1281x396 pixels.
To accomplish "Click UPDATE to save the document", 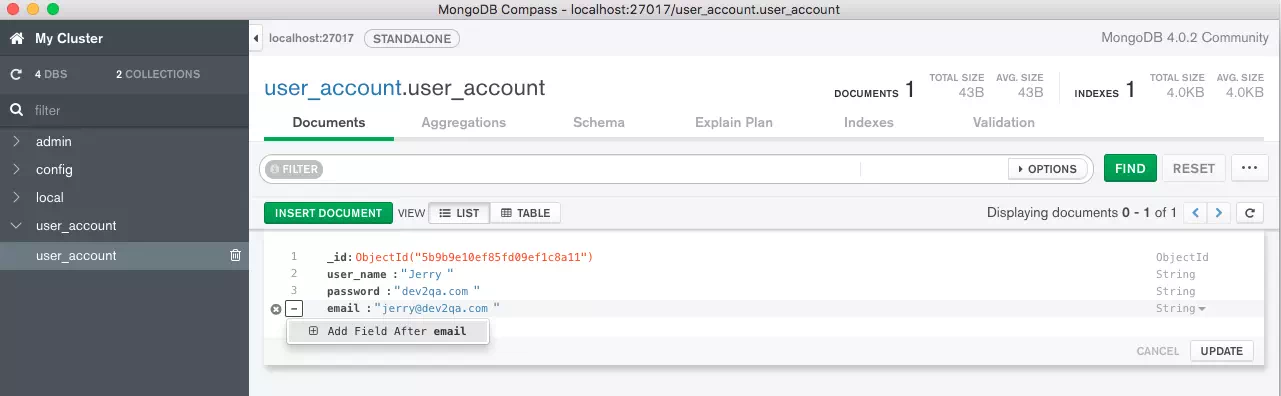I will (x=1221, y=351).
